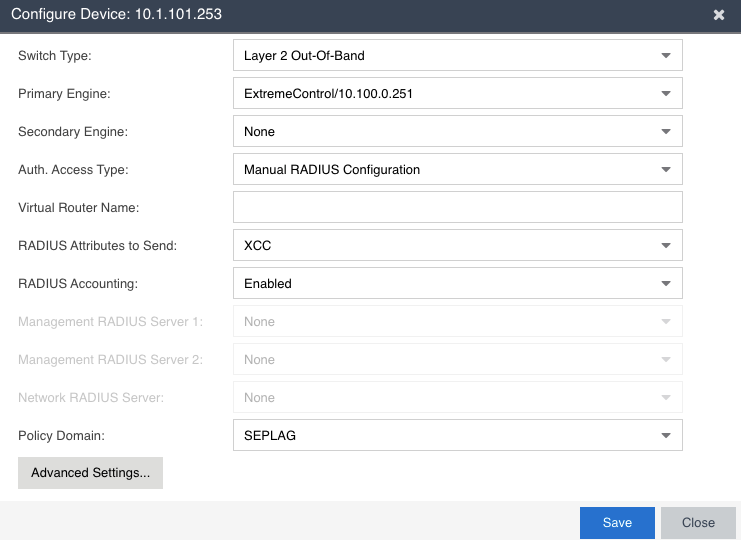Close the Configure Device dialog with the X icon

(x=718, y=15)
